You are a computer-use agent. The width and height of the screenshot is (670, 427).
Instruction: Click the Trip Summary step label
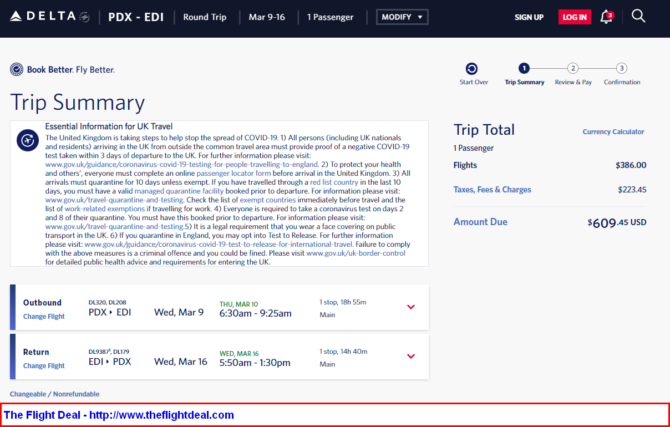point(525,82)
